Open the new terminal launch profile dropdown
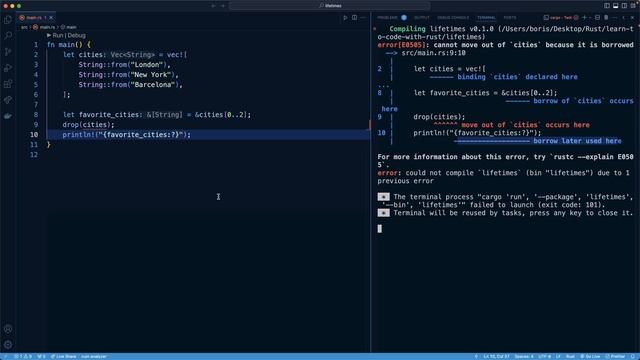The image size is (640, 360). point(590,18)
